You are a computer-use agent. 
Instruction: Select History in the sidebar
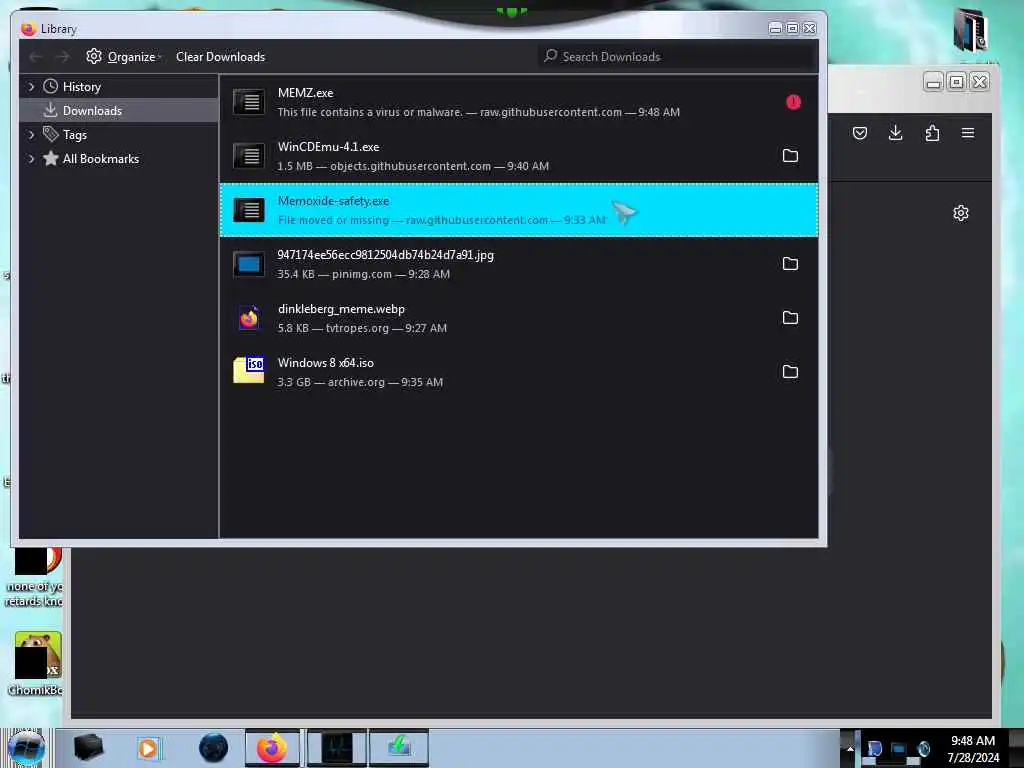(82, 87)
